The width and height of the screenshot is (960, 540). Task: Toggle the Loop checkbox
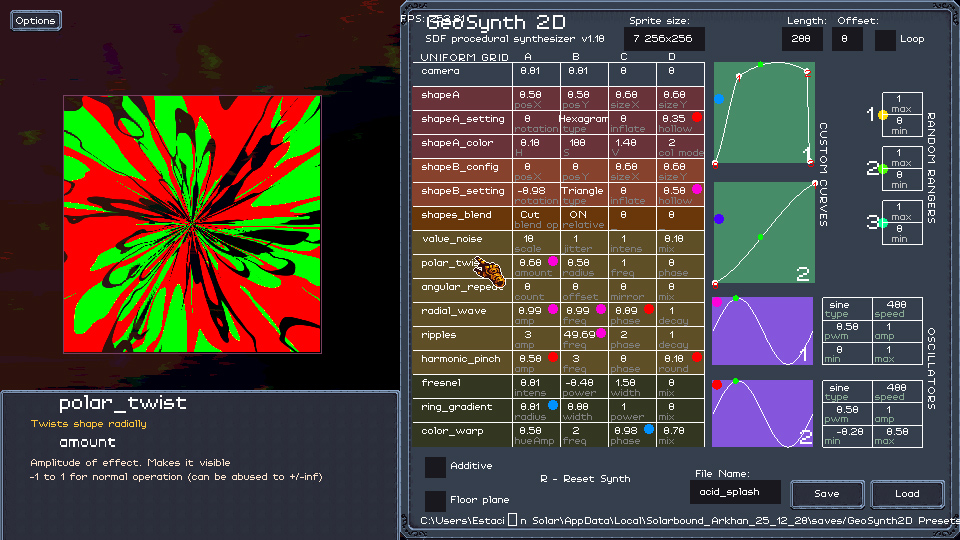point(885,40)
